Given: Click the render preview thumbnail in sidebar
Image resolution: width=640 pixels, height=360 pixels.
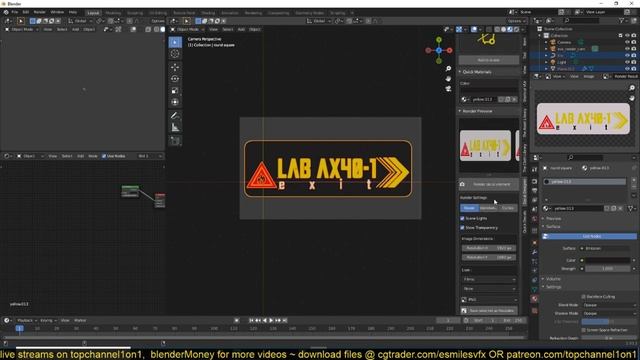Looking at the screenshot, I should tap(485, 146).
